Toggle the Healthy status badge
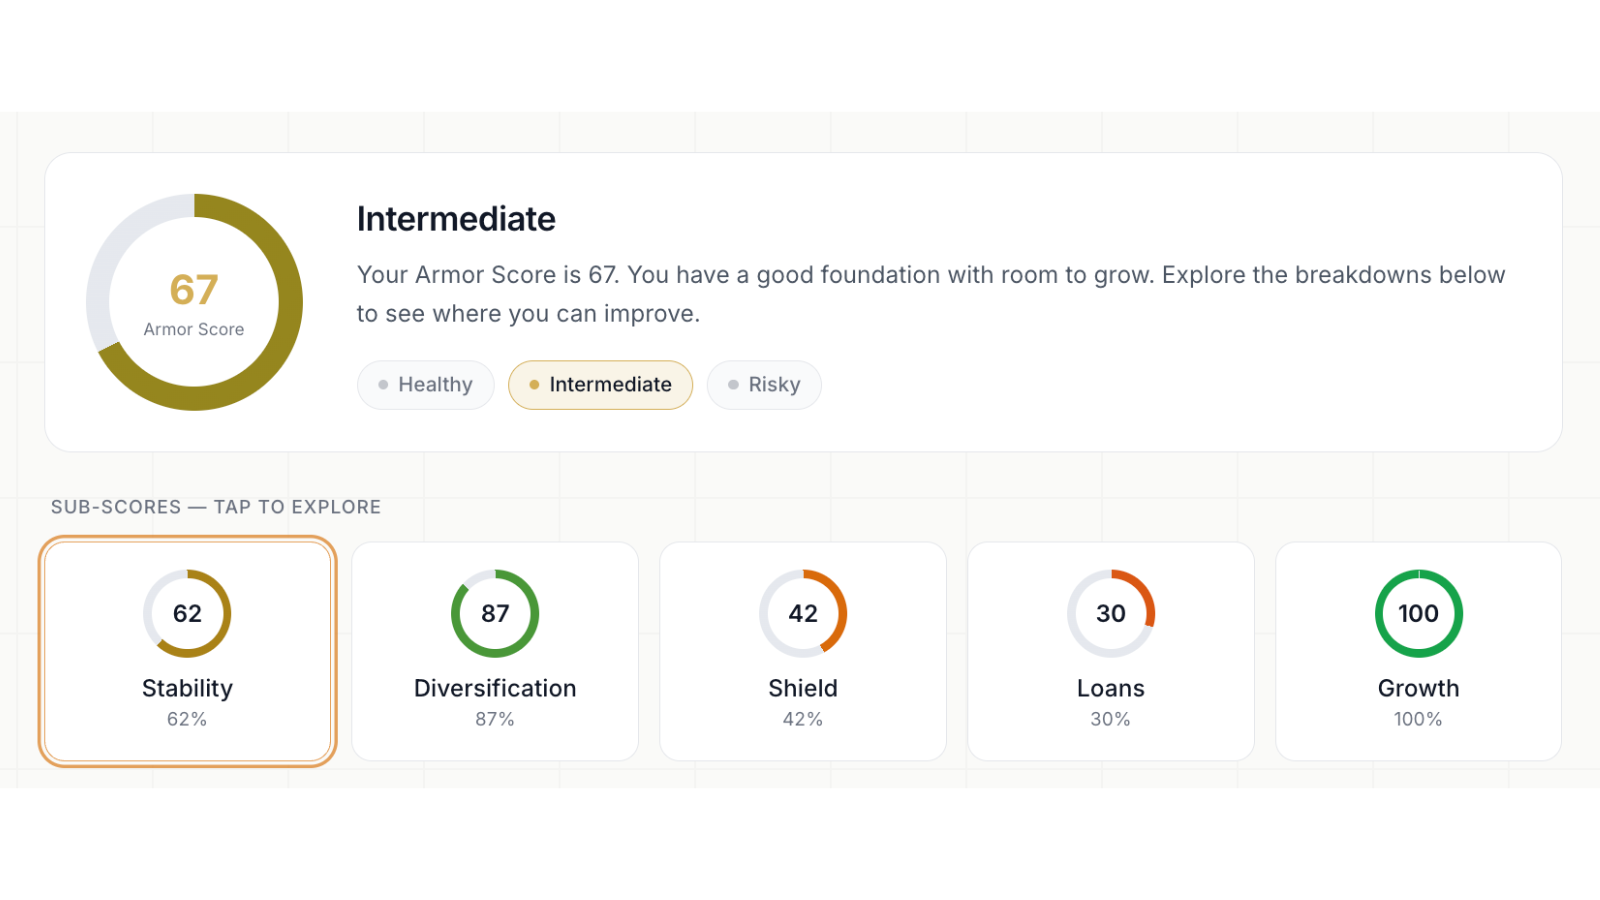The height and width of the screenshot is (900, 1600). [x=425, y=384]
